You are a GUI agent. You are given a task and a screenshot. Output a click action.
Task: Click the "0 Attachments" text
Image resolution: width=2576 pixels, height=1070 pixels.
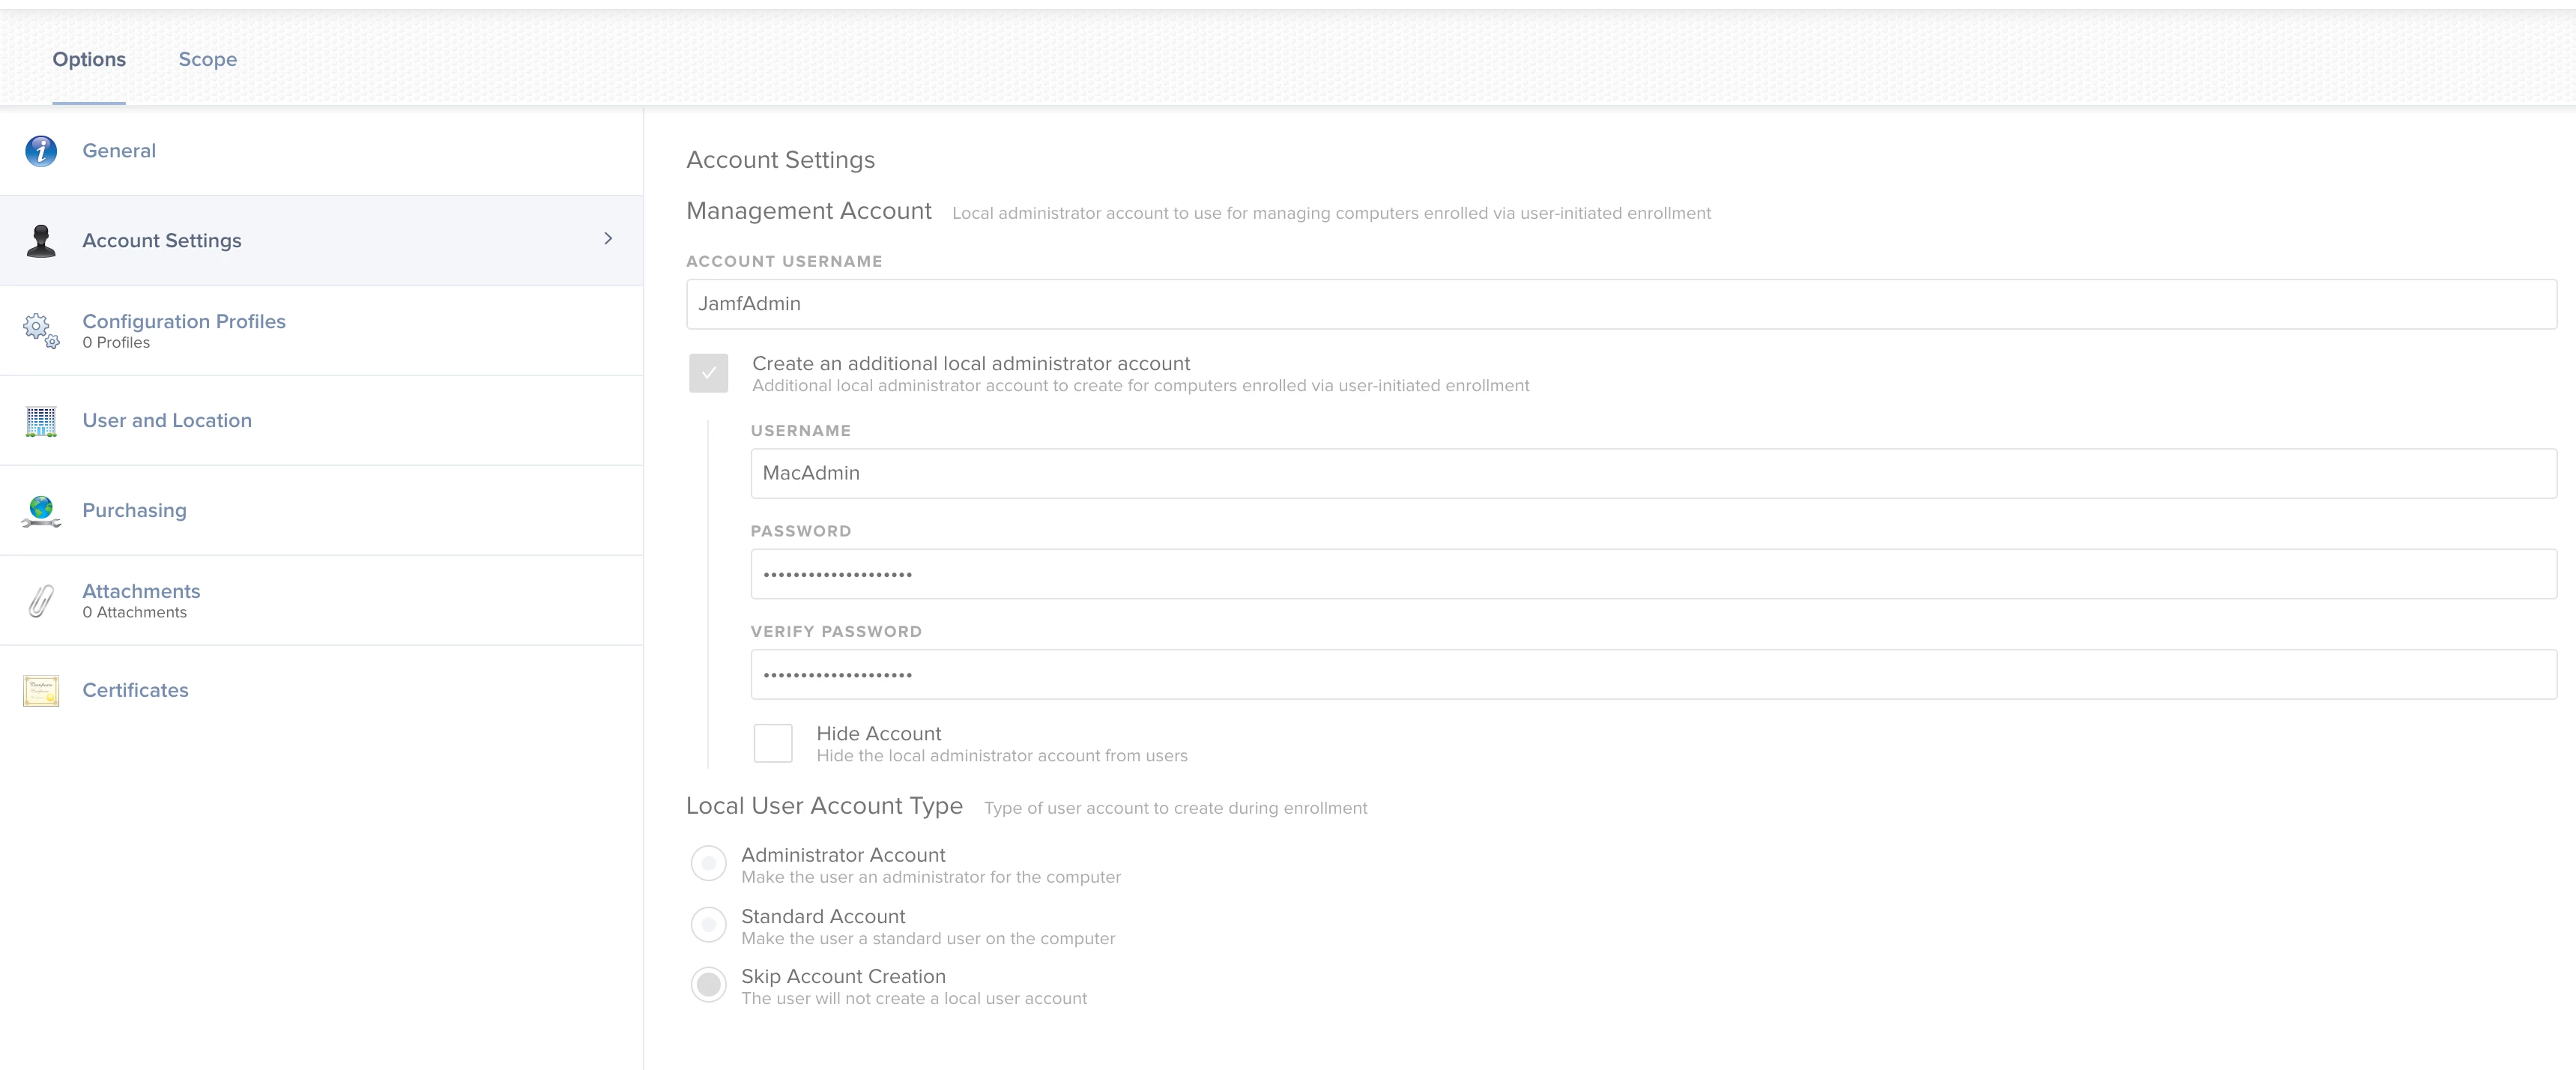(x=135, y=613)
